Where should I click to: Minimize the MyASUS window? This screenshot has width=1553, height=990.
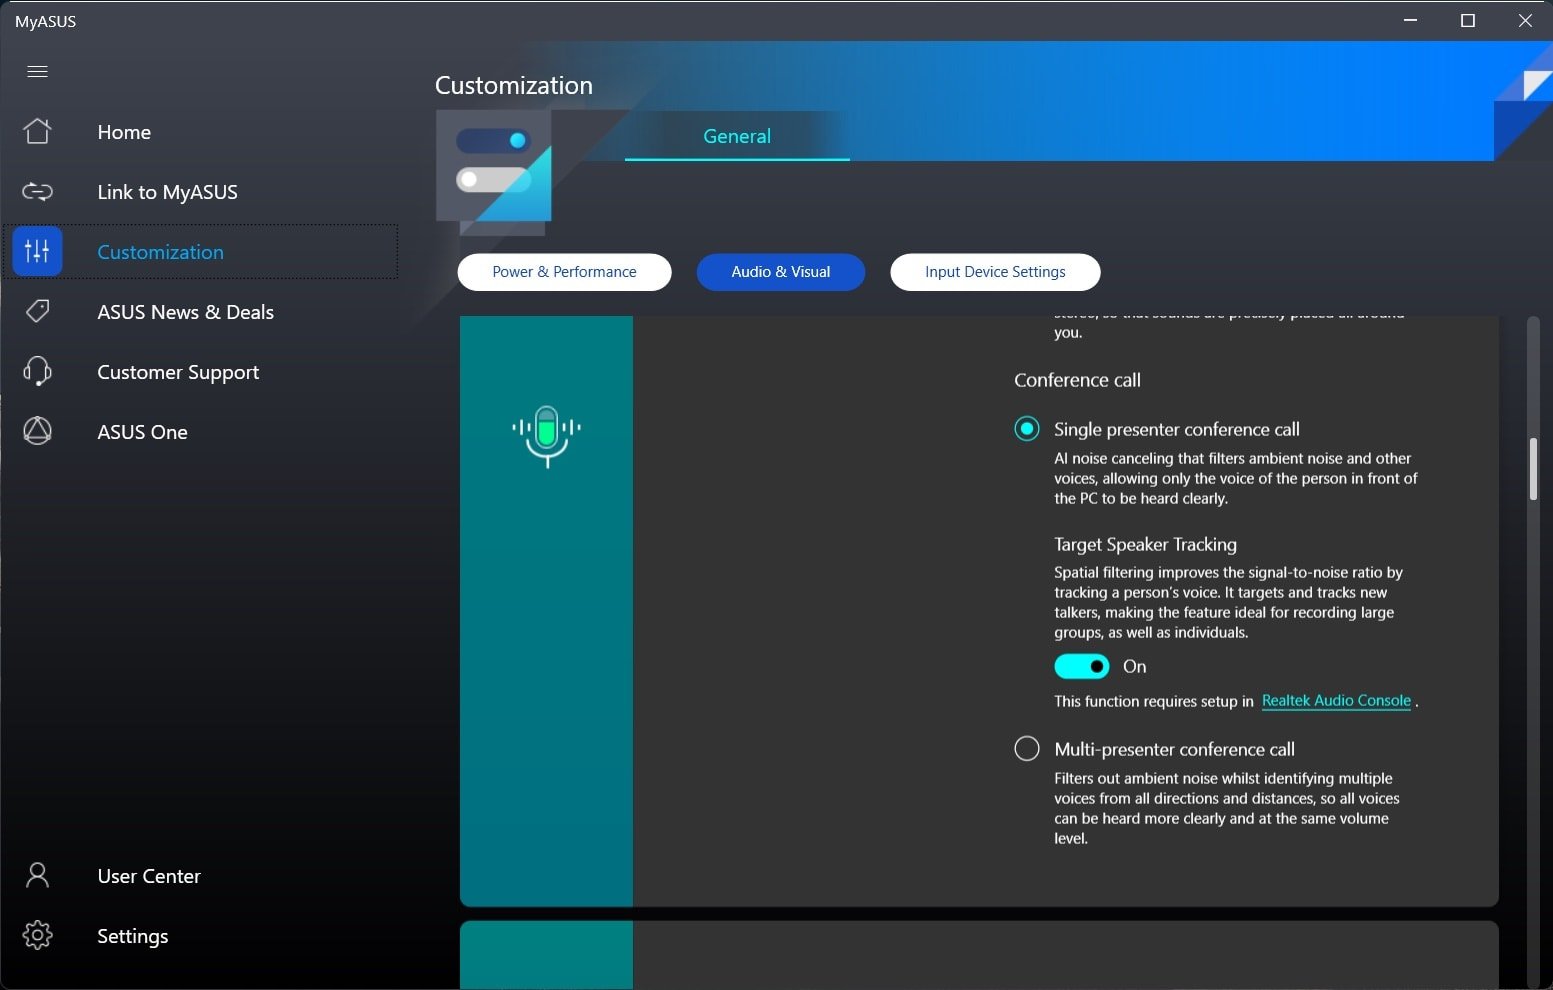[x=1411, y=20]
